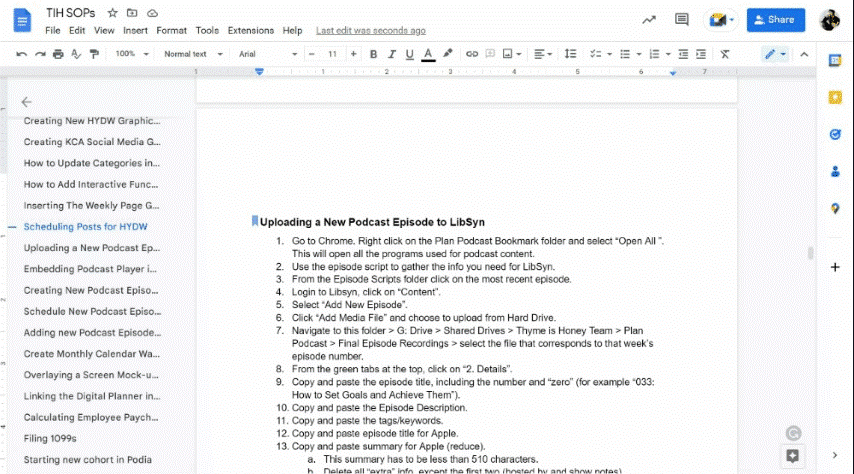854x474 pixels.
Task: Insert a link using toolbar icon
Action: [x=472, y=54]
